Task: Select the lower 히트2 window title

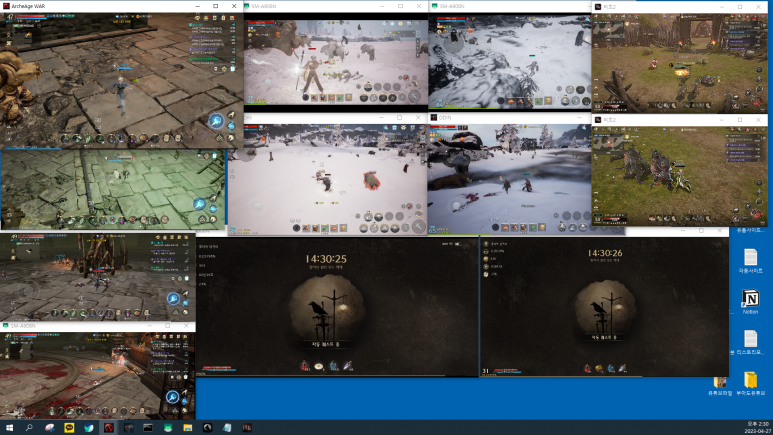Action: (x=609, y=120)
